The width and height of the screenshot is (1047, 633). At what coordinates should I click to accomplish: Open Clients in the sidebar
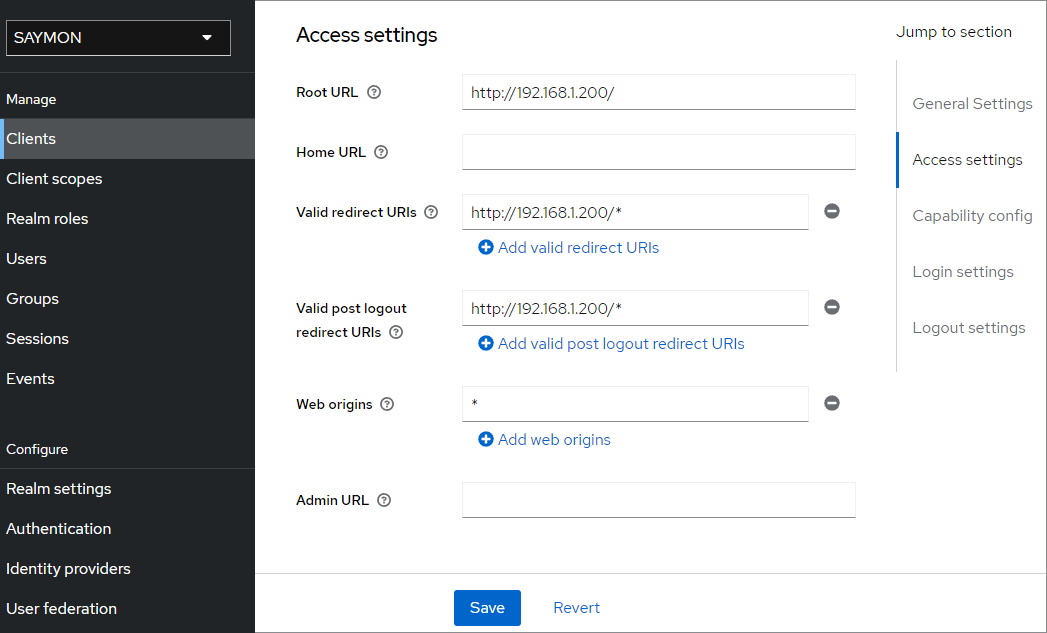[128, 139]
